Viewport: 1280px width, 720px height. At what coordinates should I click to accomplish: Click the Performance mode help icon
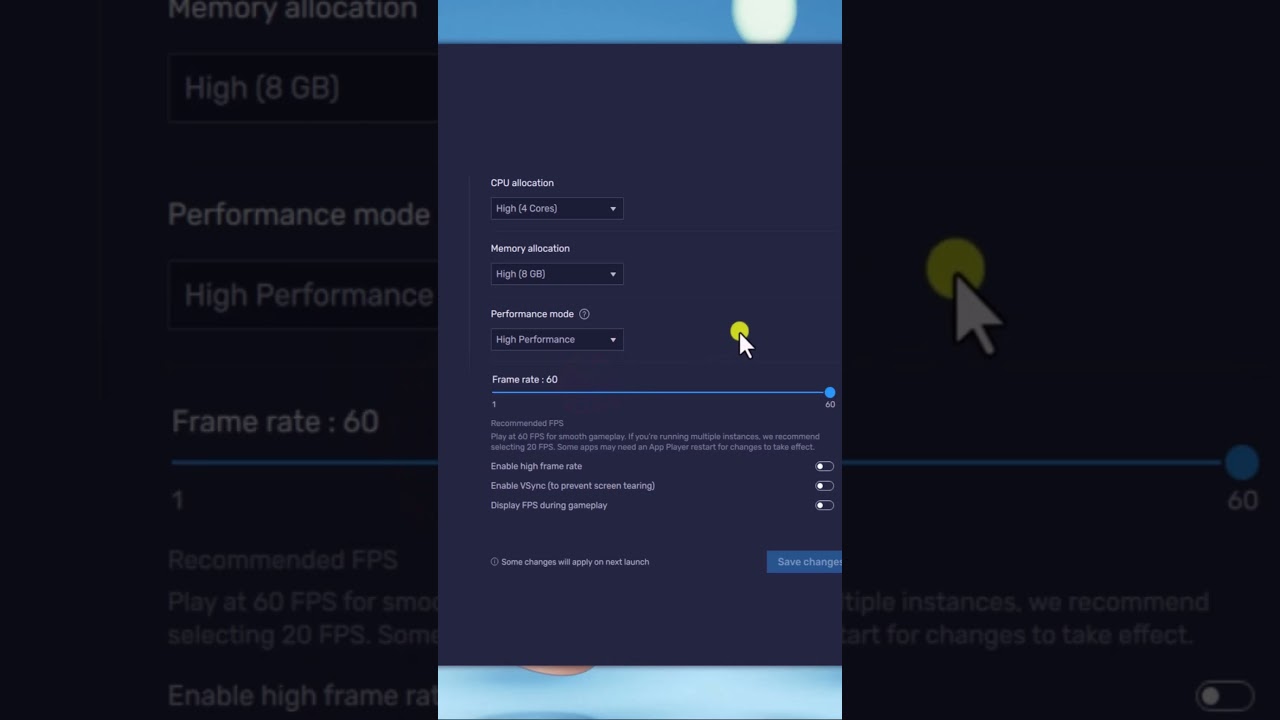click(x=584, y=314)
